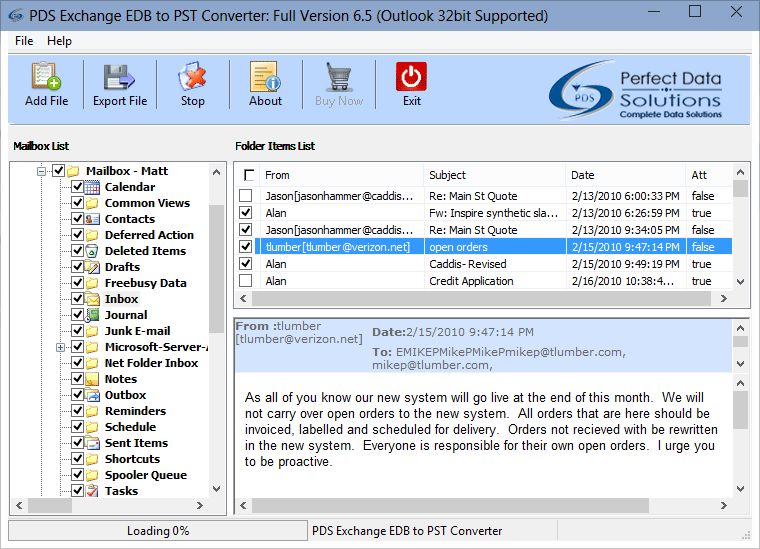Screen dimensions: 760x549
Task: Toggle the select-all checkbox in list header
Action: click(249, 176)
